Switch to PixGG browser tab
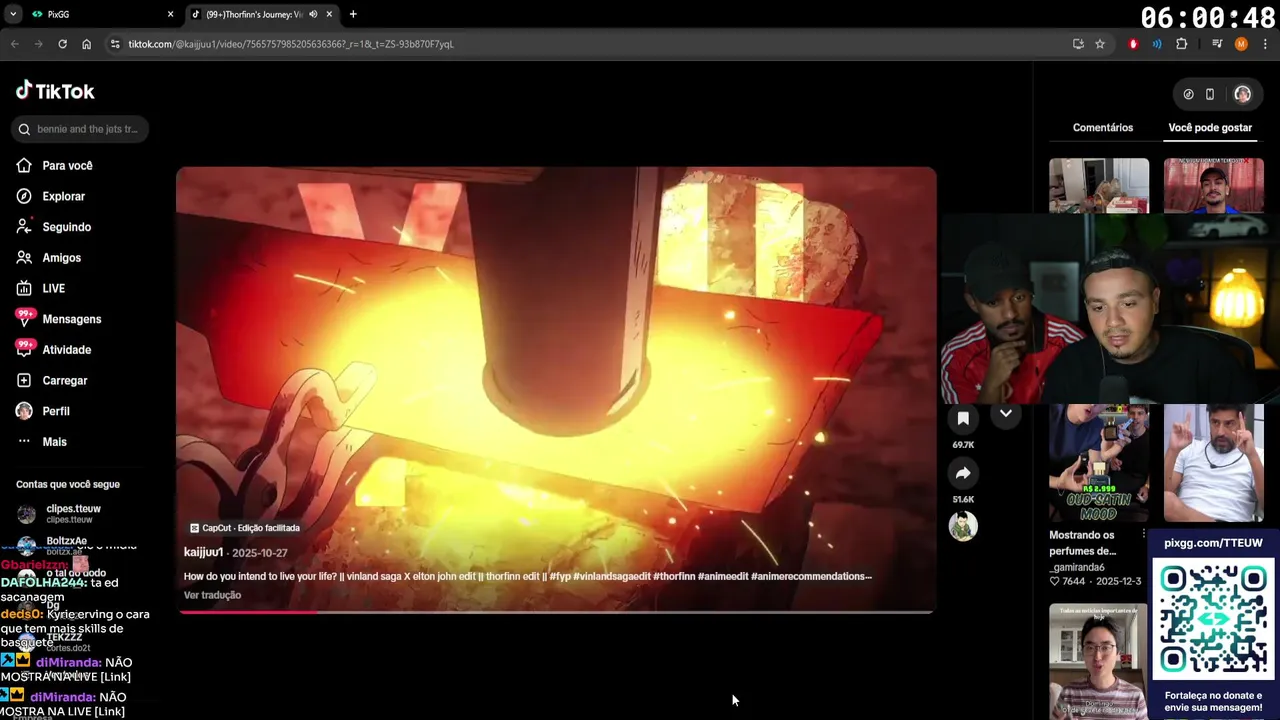 (x=100, y=14)
